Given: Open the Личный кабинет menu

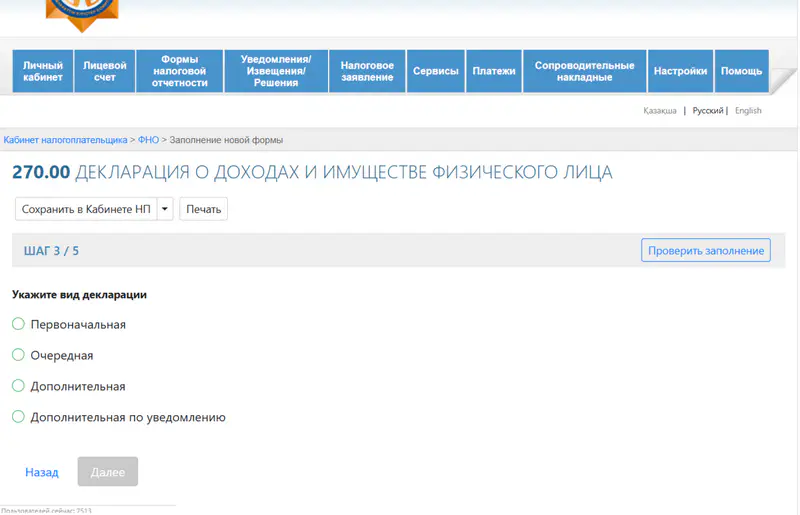Looking at the screenshot, I should point(43,71).
